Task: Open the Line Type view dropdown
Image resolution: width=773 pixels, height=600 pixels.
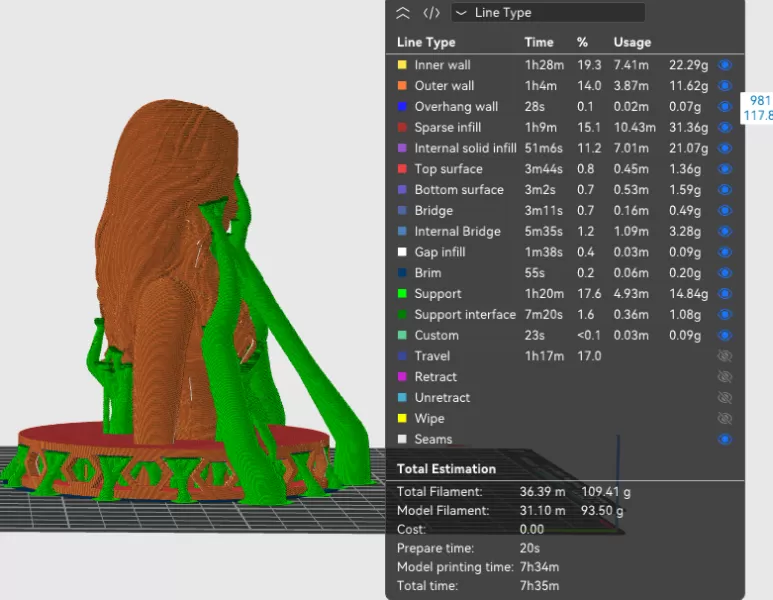Action: point(548,13)
